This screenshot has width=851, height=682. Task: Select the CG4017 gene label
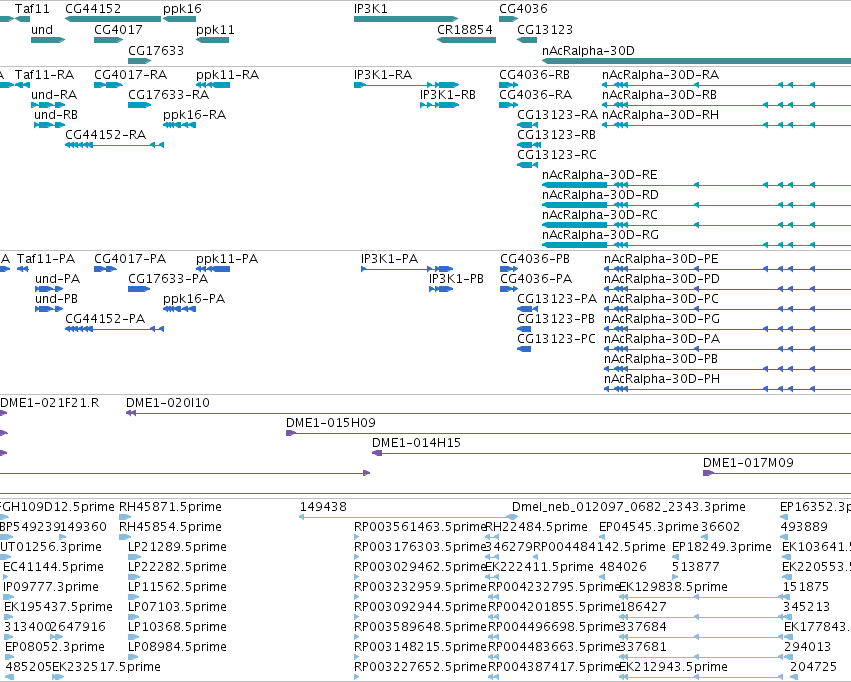[x=118, y=29]
